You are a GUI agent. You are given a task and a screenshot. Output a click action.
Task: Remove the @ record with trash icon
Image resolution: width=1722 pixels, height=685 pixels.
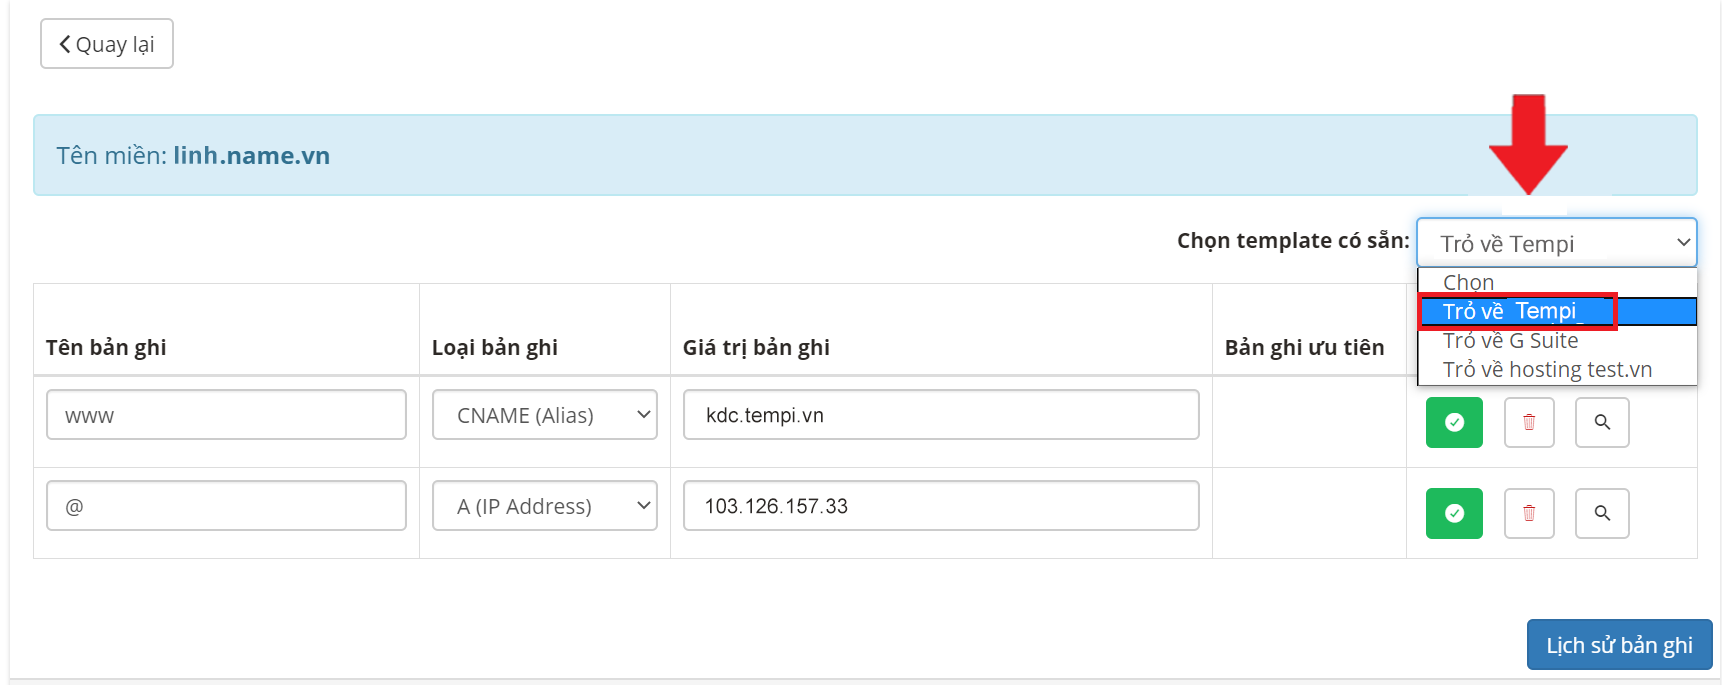[x=1529, y=513]
